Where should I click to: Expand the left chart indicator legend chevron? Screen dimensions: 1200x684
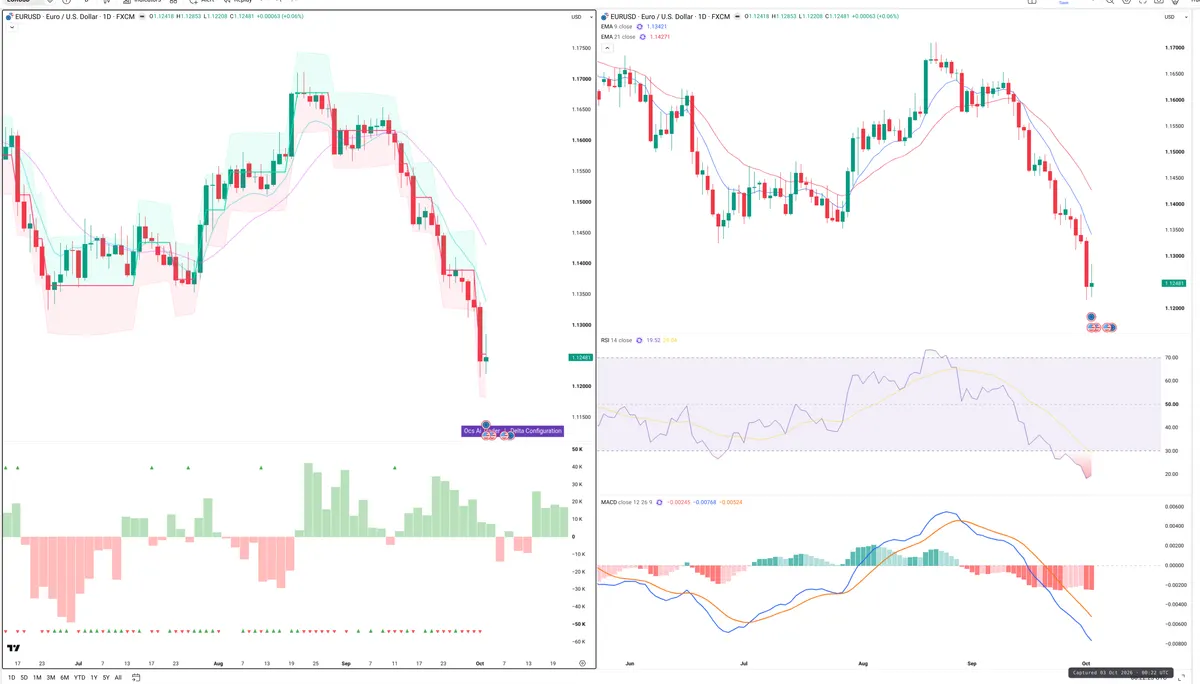pos(11,27)
